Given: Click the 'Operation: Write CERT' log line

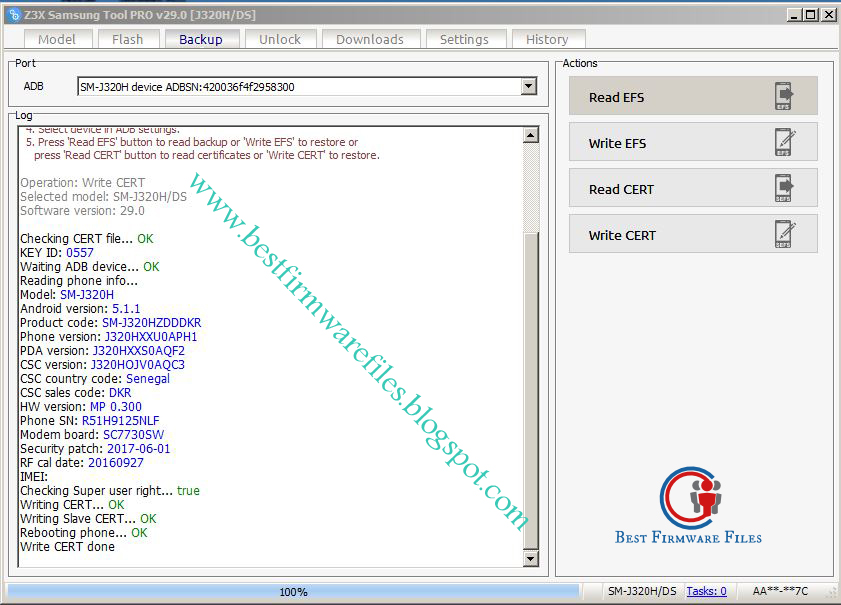Looking at the screenshot, I should point(83,183).
